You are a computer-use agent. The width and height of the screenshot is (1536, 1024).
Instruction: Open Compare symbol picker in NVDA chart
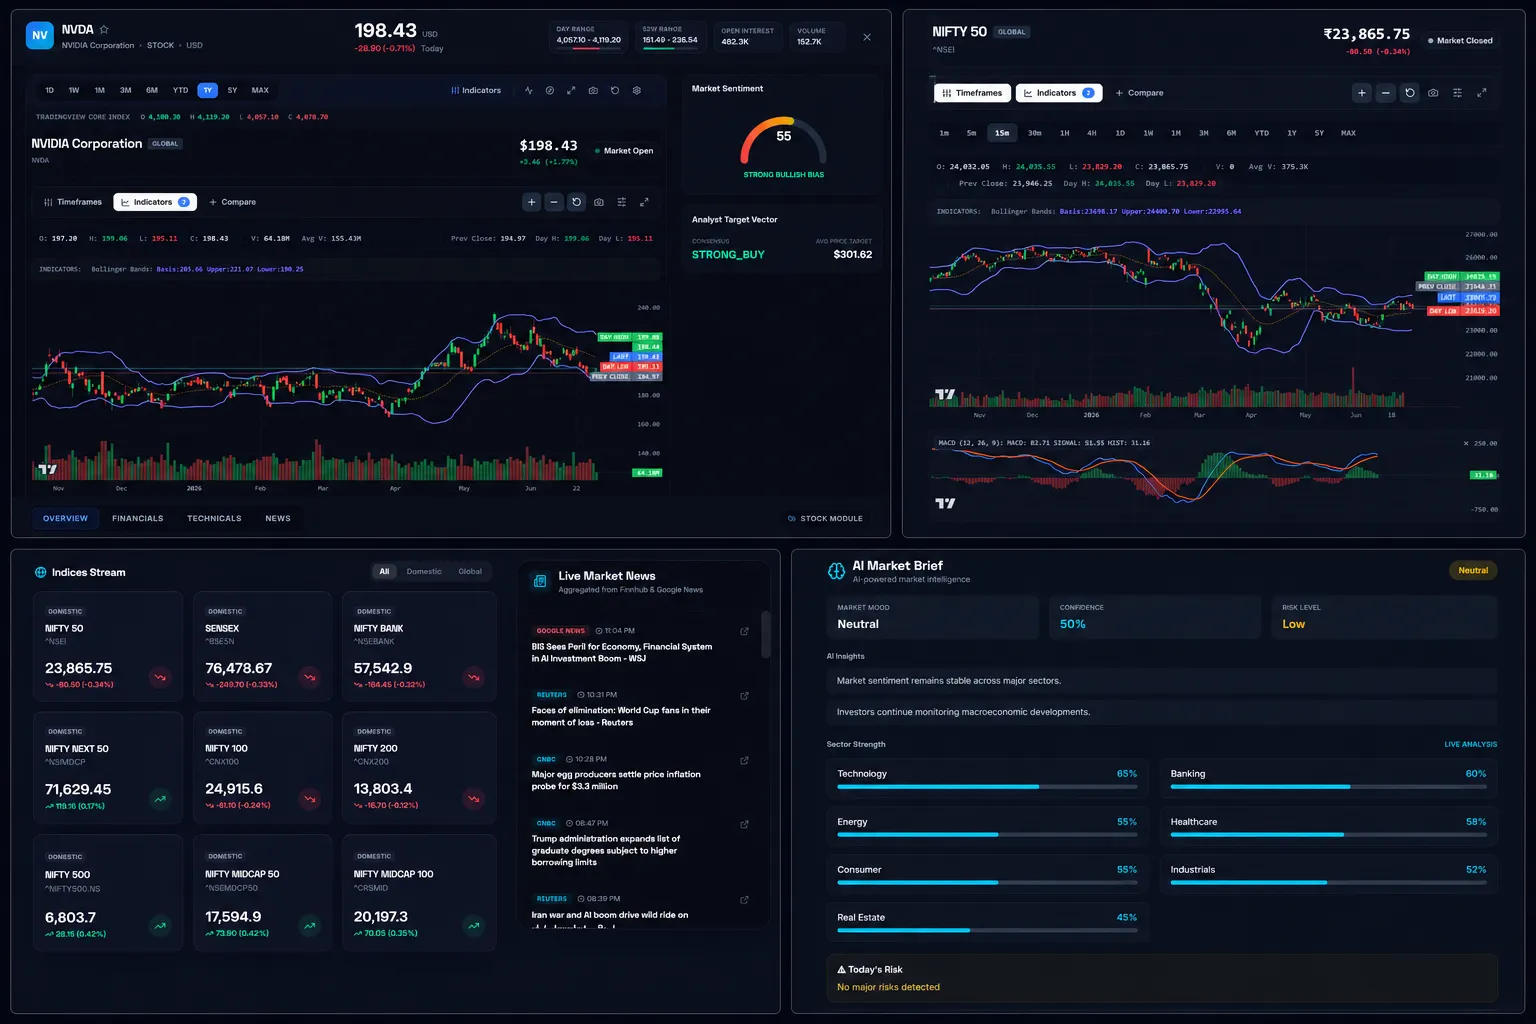(x=232, y=202)
